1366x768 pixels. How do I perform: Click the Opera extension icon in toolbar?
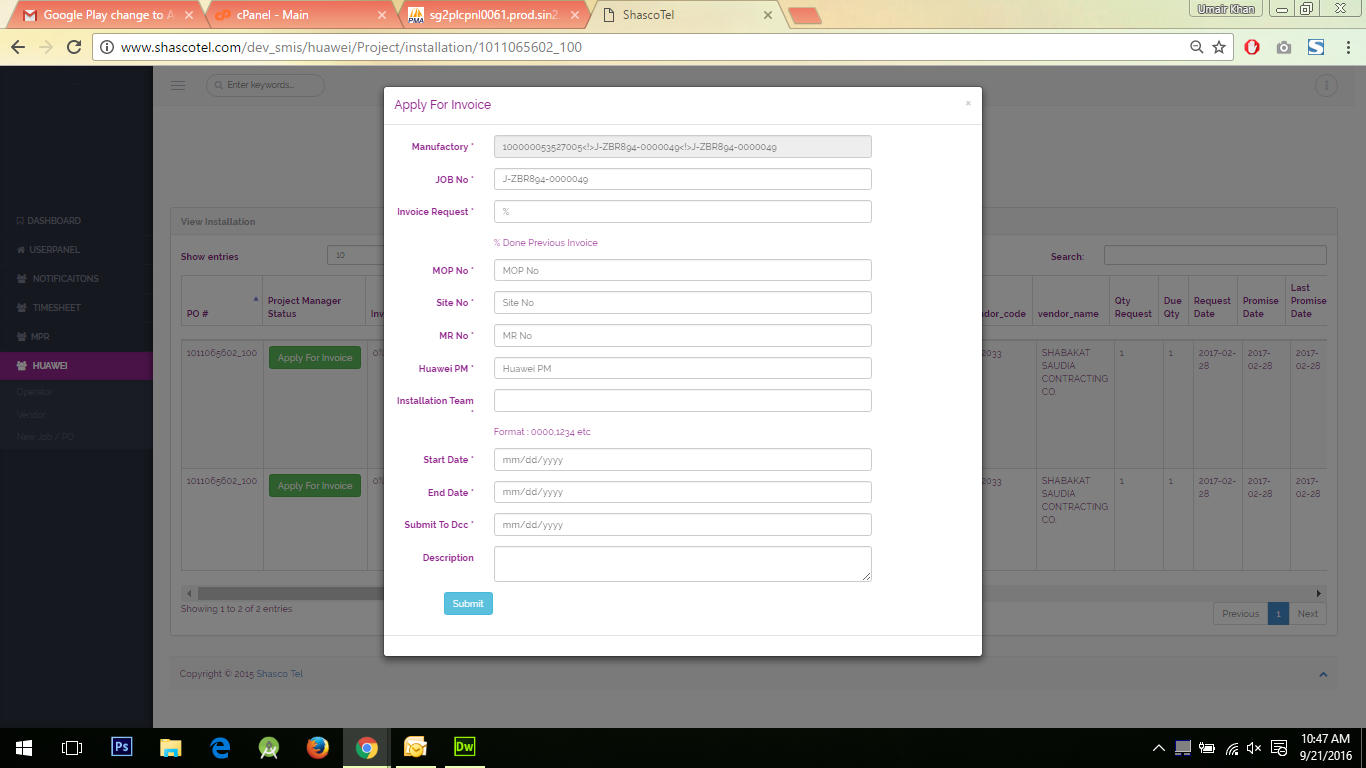tap(1252, 47)
